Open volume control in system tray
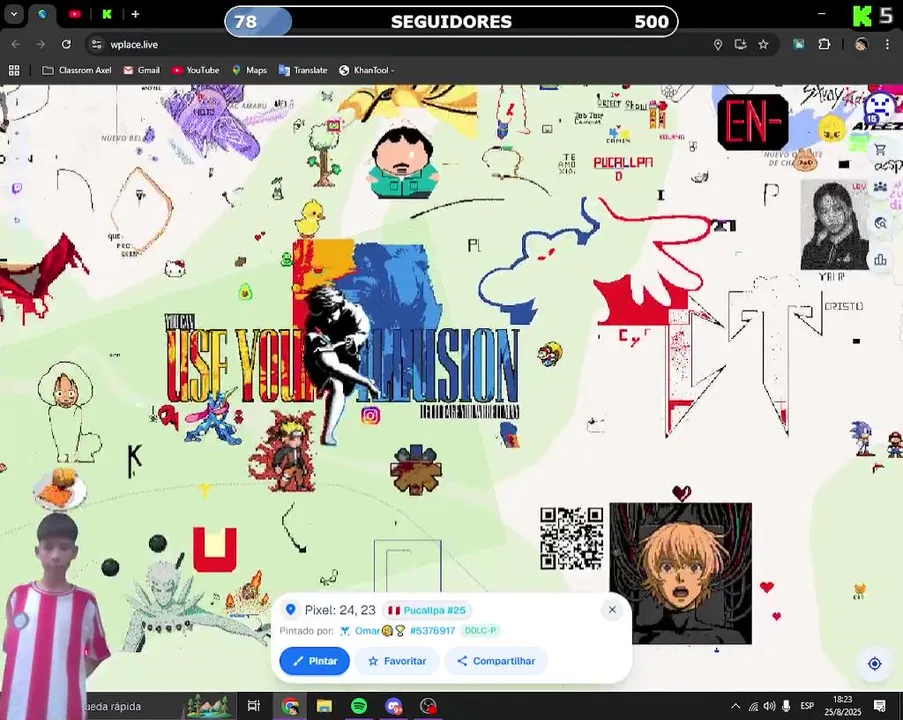Viewport: 903px width, 720px height. [769, 706]
